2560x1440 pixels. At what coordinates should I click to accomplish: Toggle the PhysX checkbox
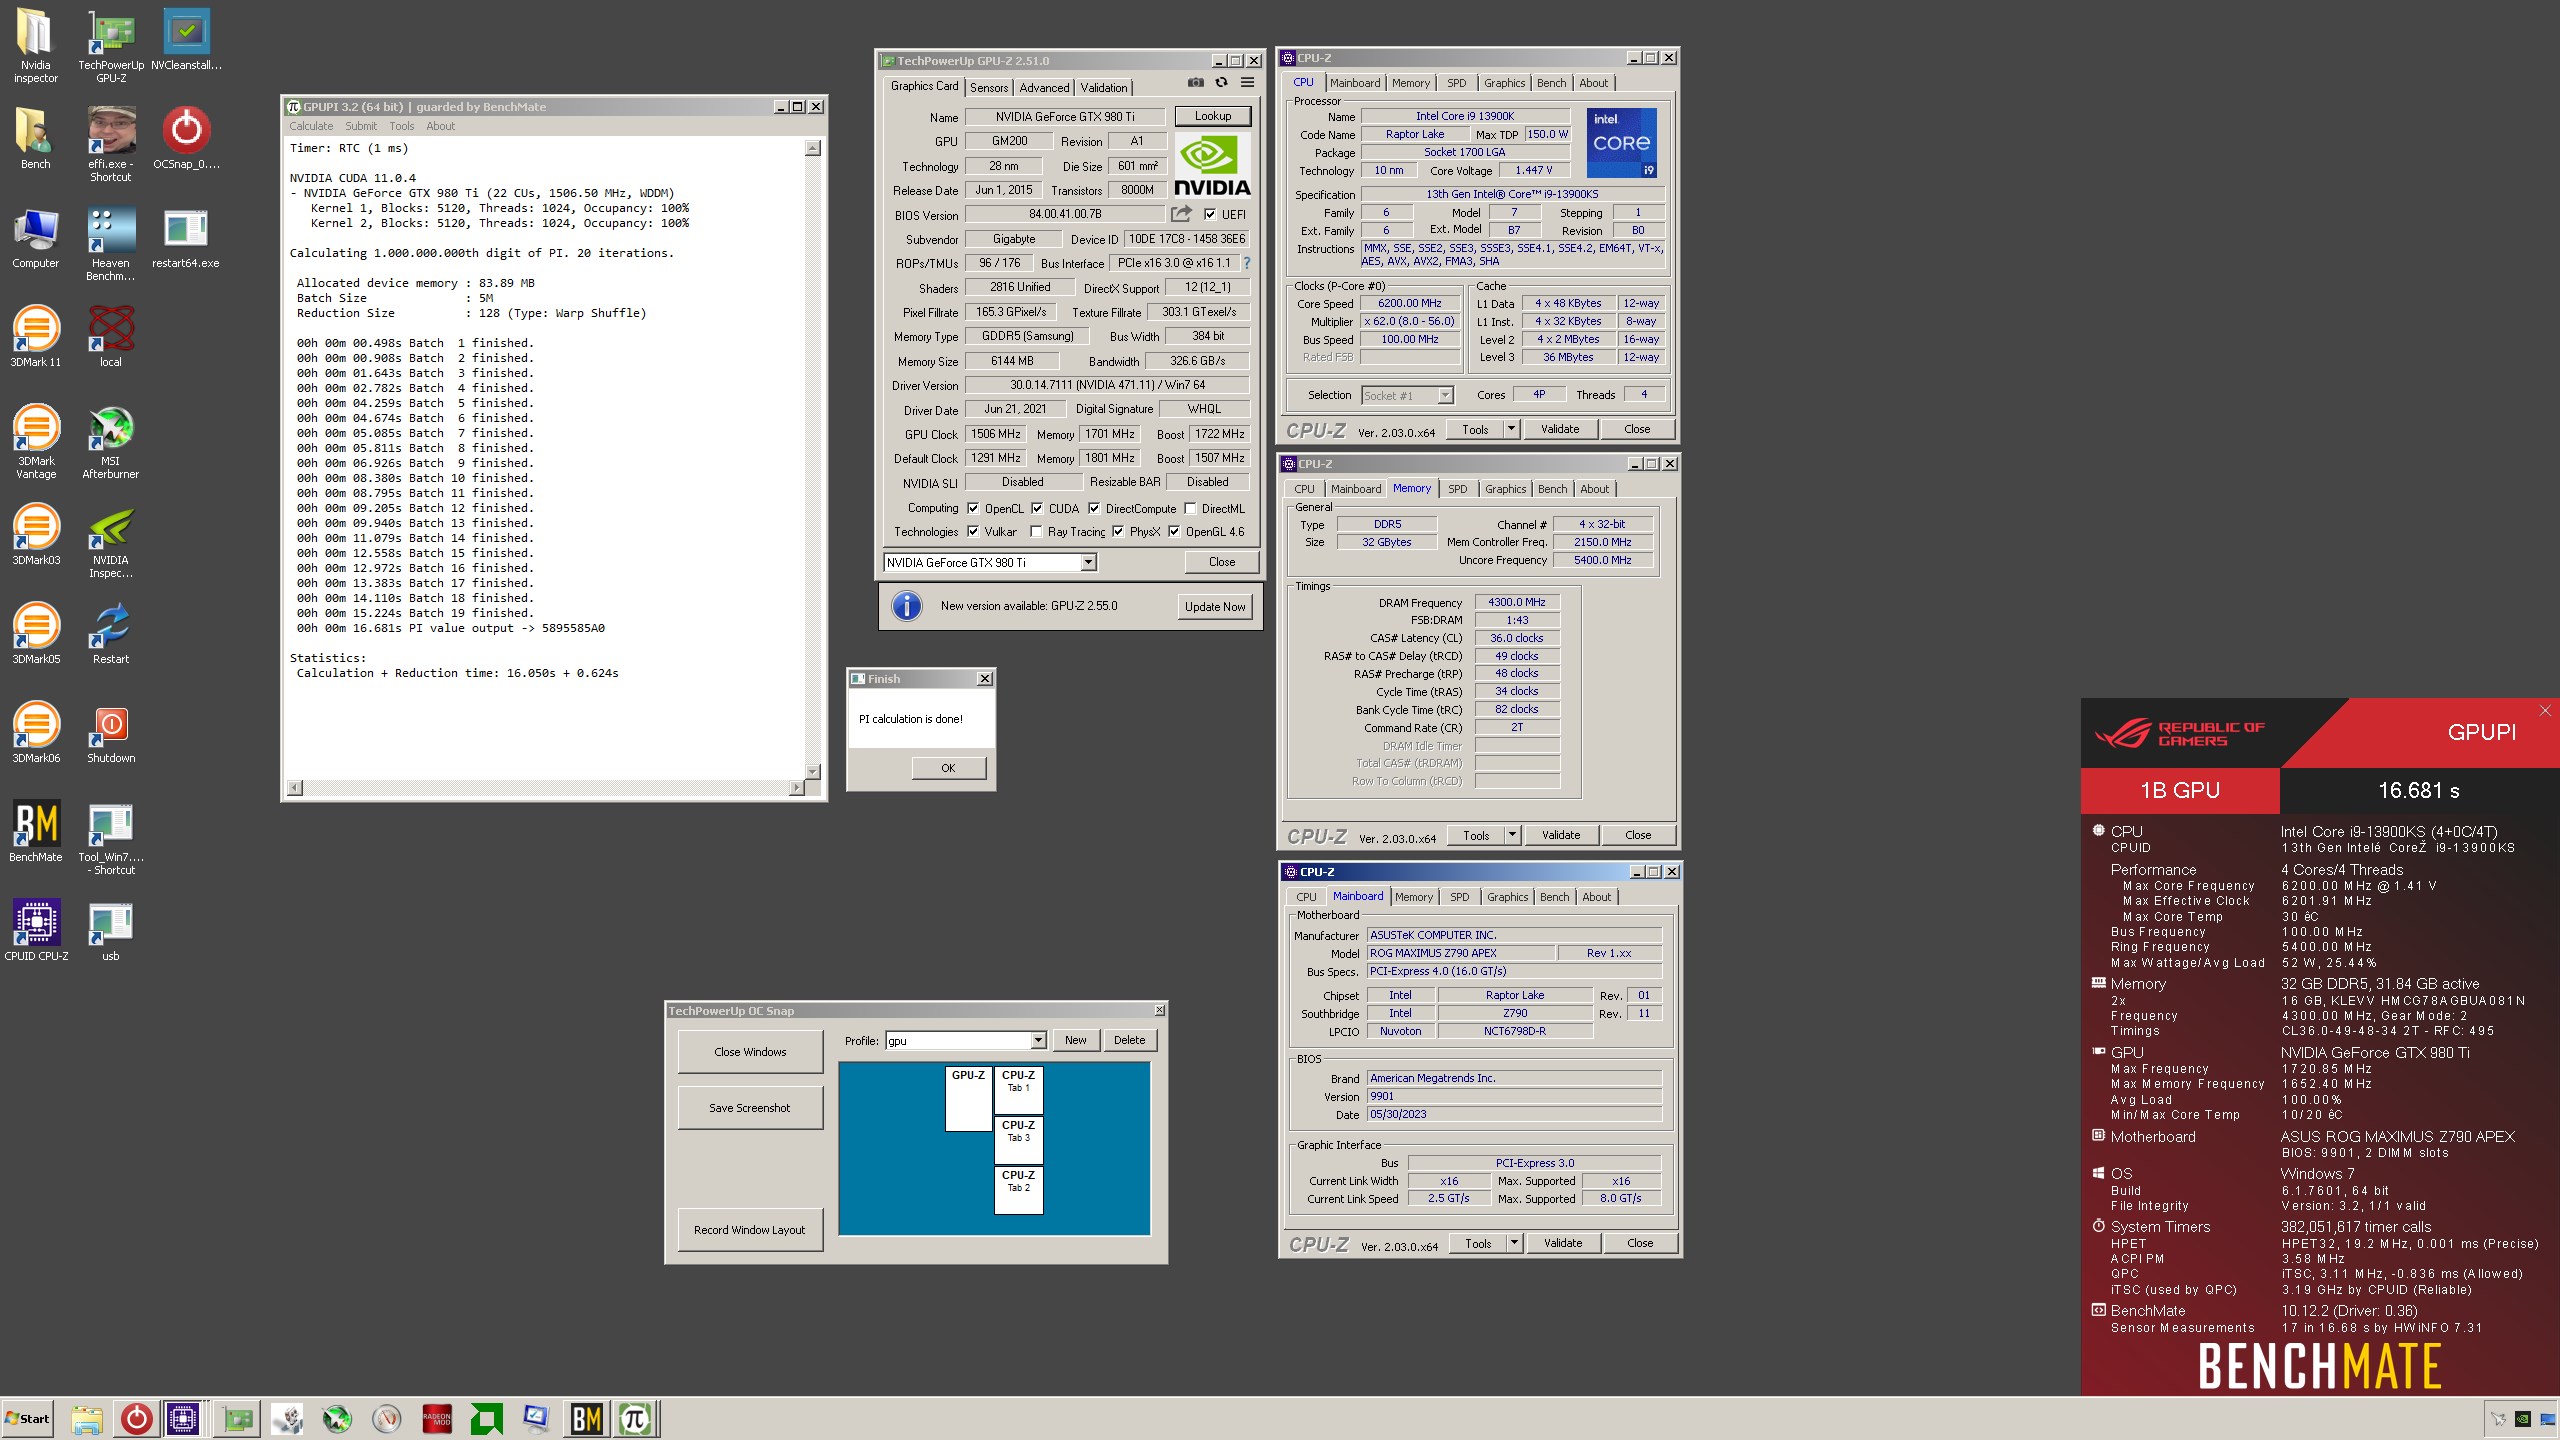pos(1118,531)
